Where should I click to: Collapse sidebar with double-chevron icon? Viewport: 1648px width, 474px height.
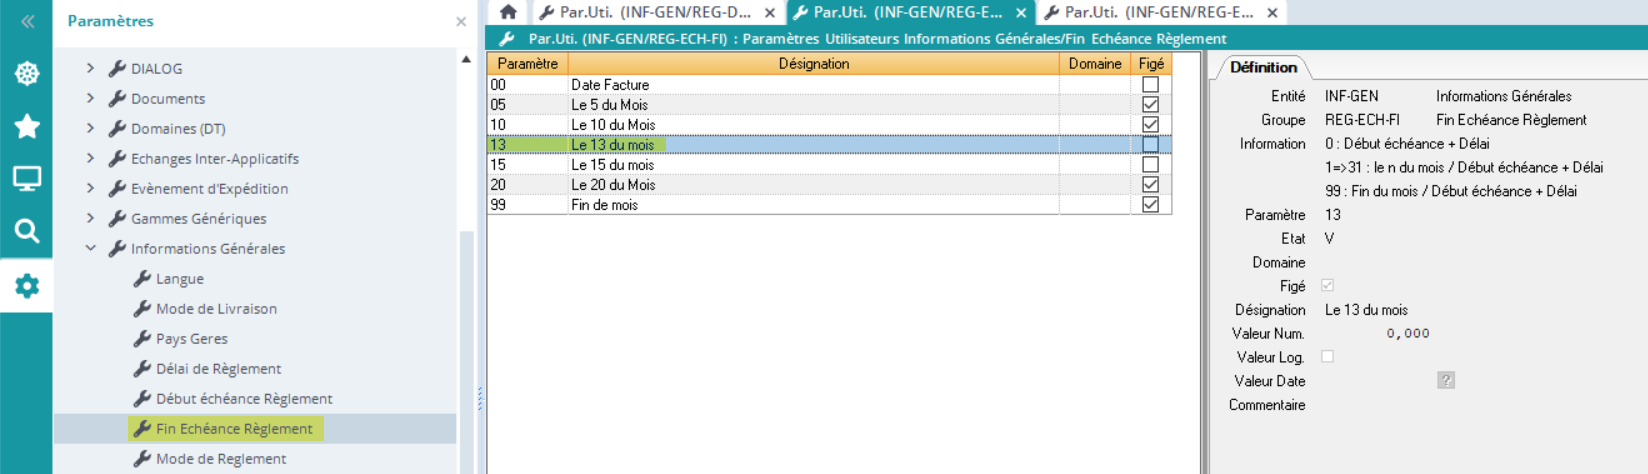[27, 21]
